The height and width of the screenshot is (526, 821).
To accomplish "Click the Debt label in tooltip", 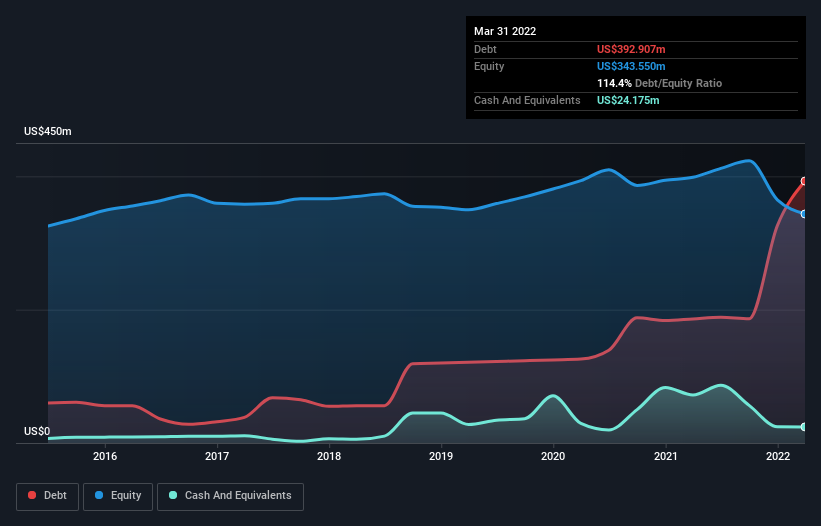I will tap(485, 49).
